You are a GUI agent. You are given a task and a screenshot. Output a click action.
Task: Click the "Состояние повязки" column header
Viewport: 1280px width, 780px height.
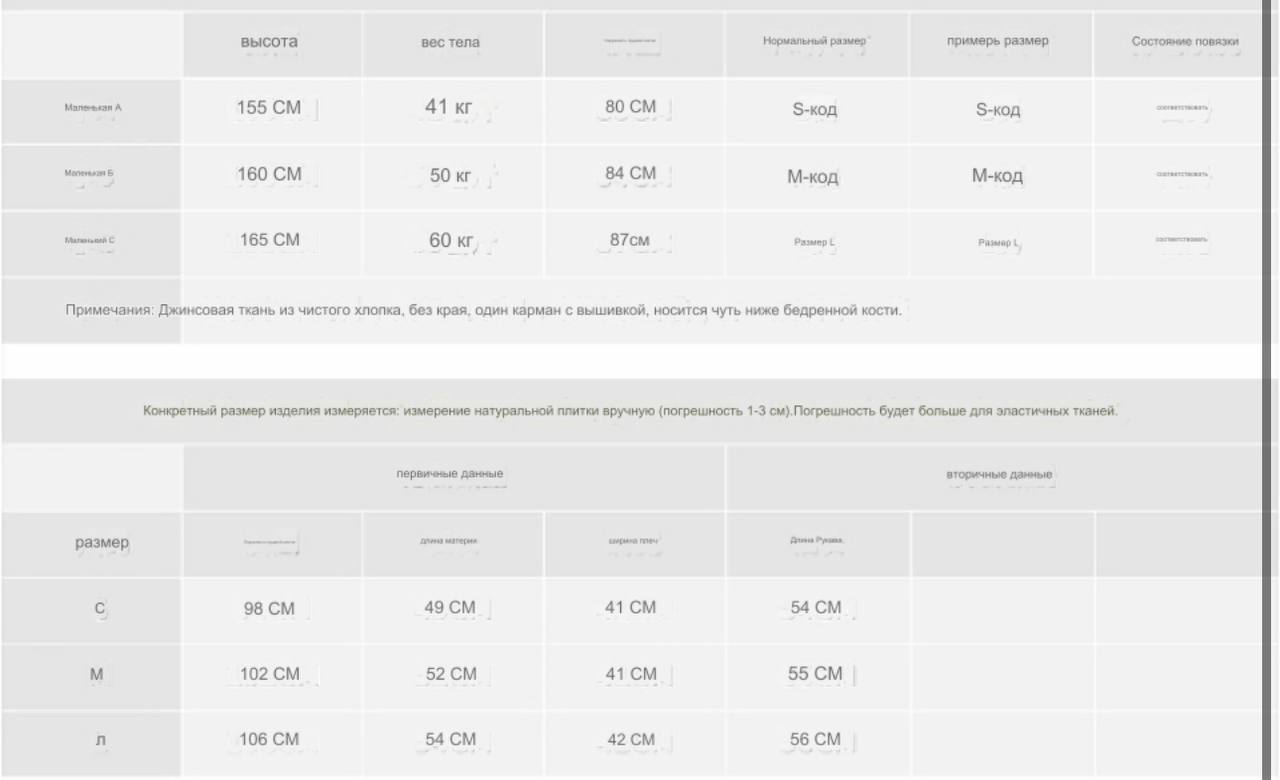[x=1185, y=44]
